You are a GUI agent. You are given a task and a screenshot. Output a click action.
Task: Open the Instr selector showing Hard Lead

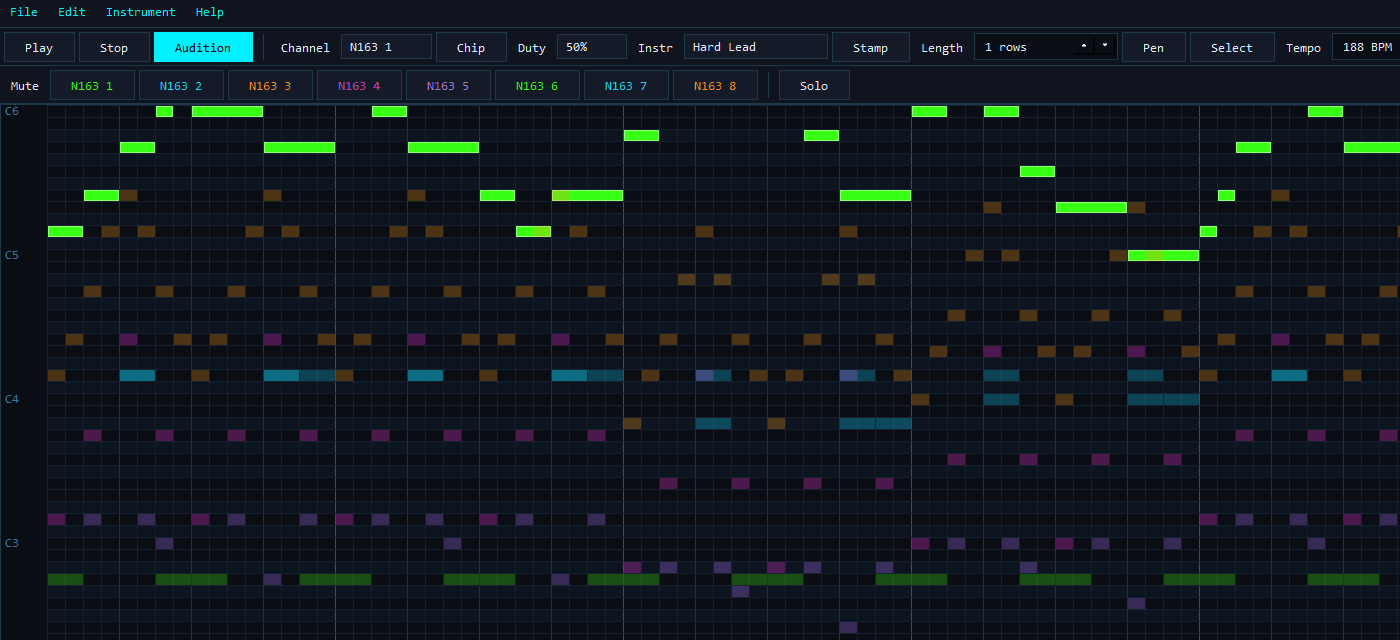tap(756, 47)
